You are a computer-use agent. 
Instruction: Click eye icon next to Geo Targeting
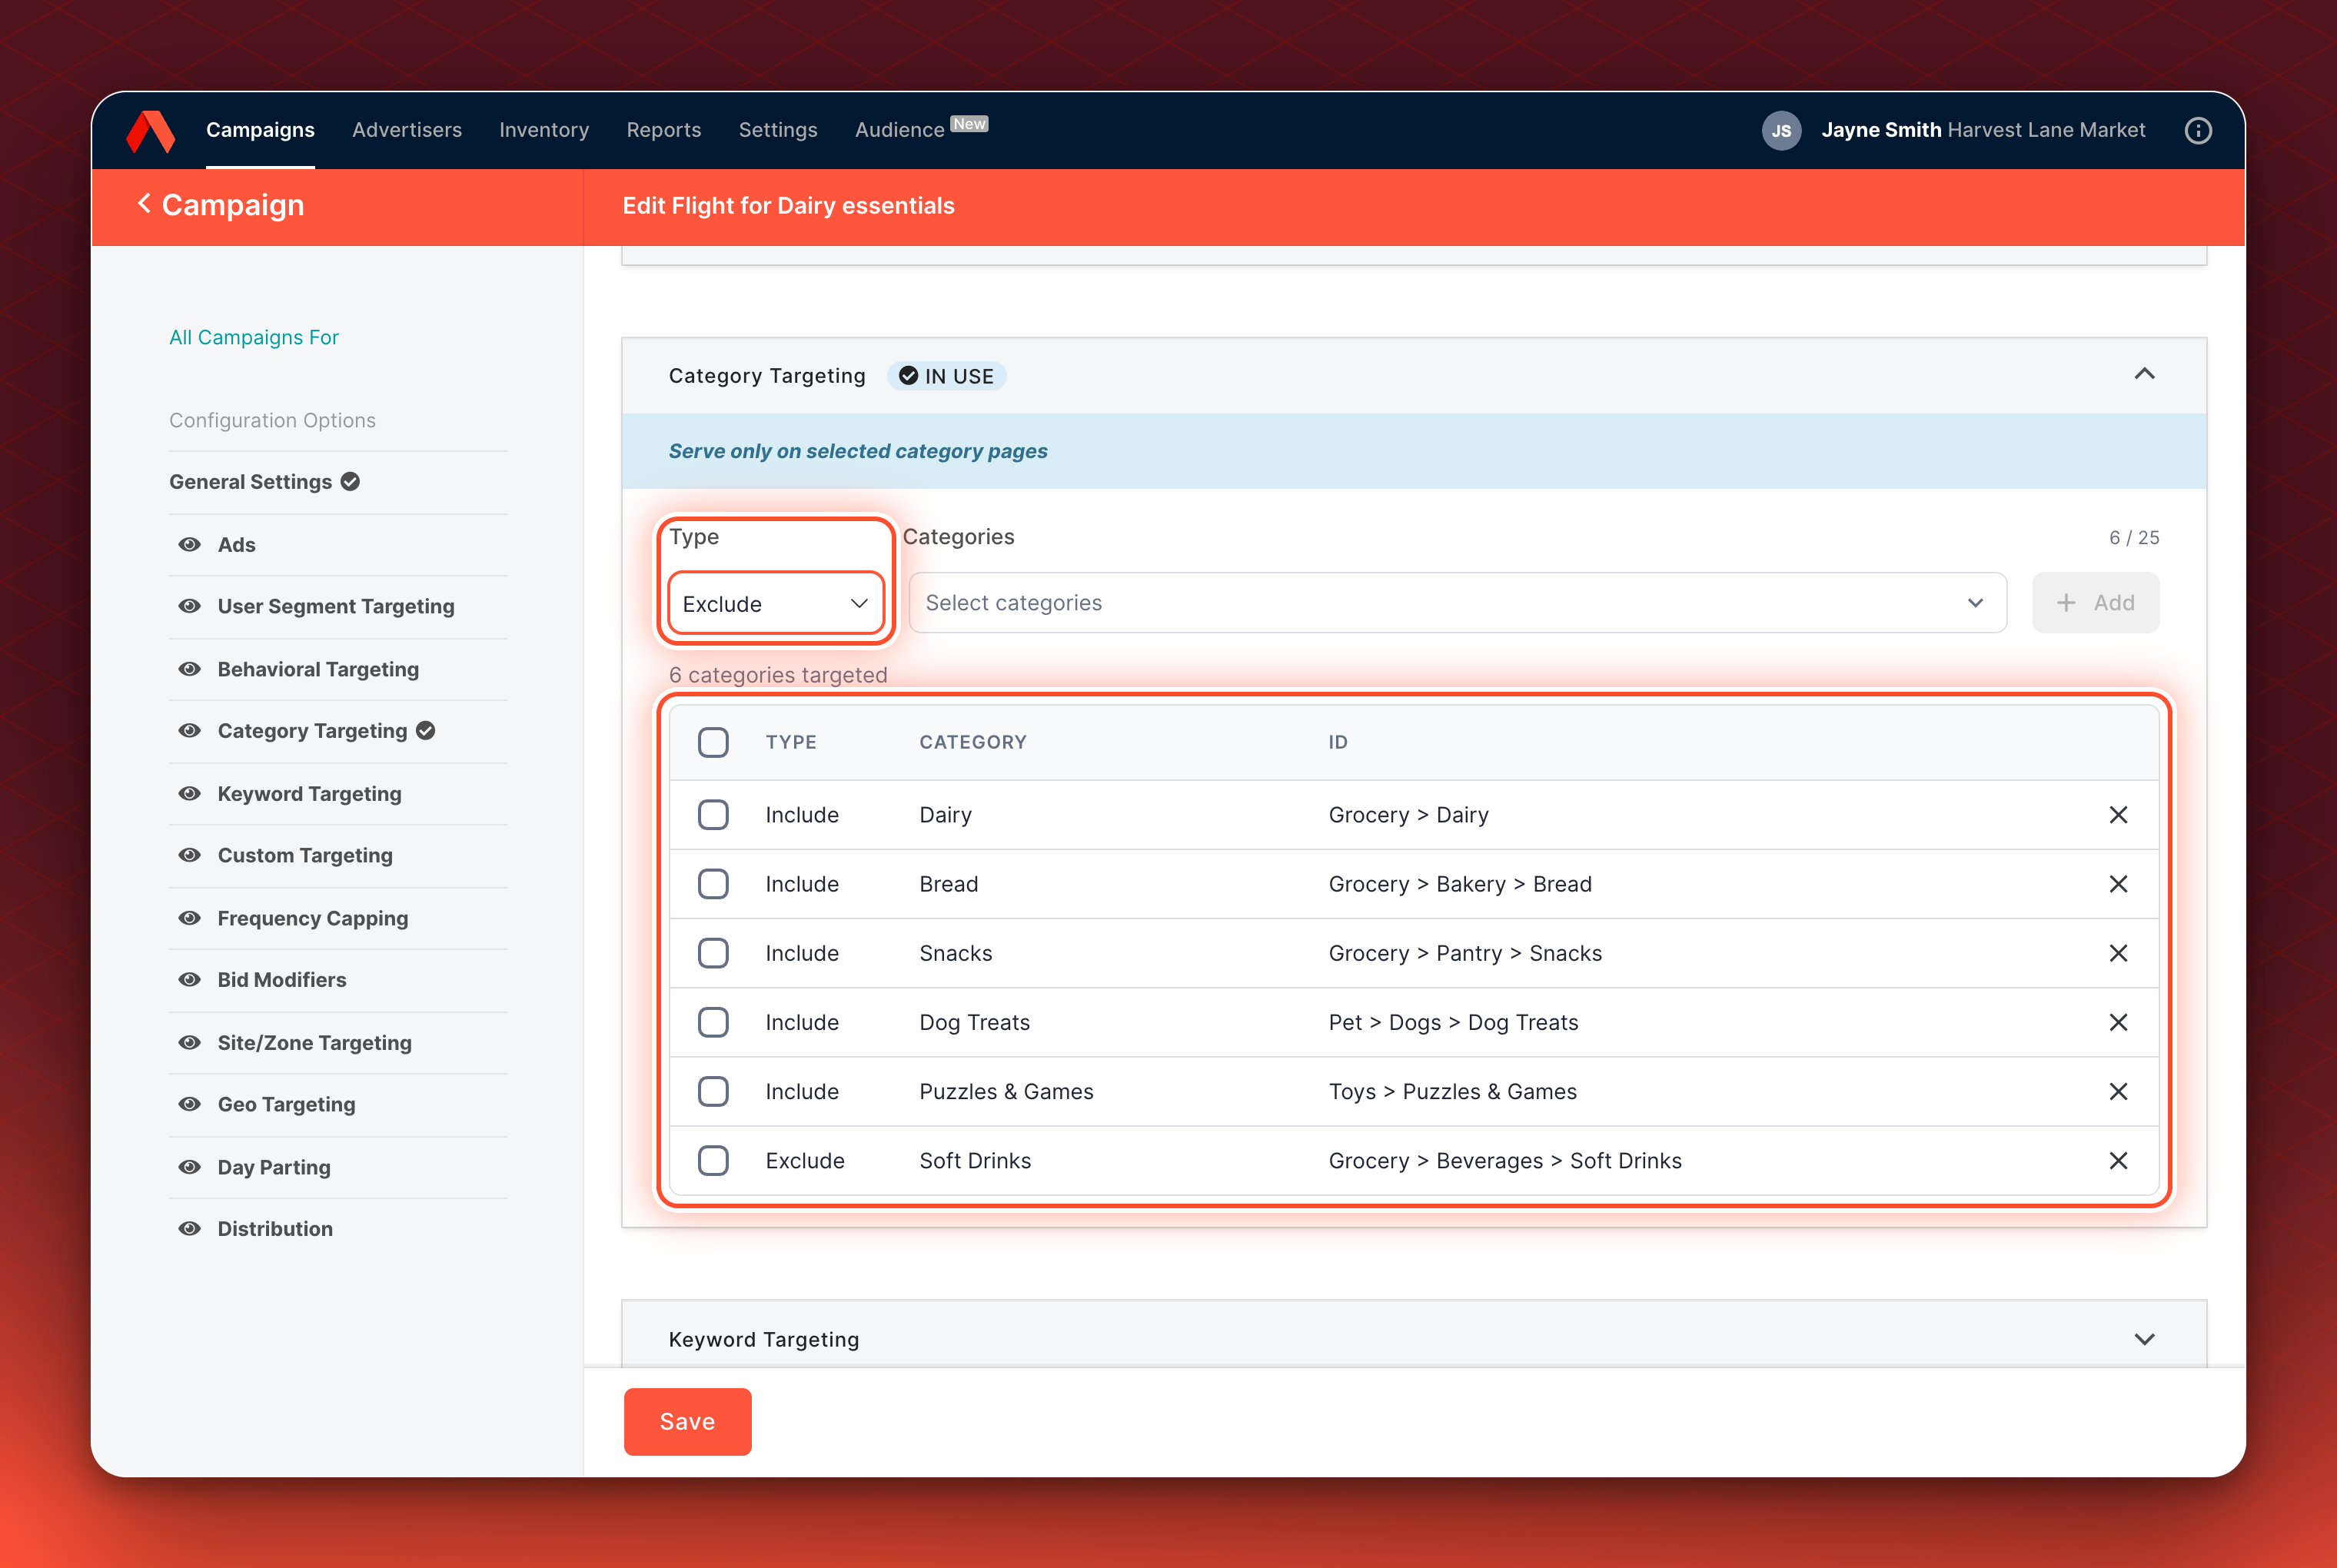click(189, 1104)
